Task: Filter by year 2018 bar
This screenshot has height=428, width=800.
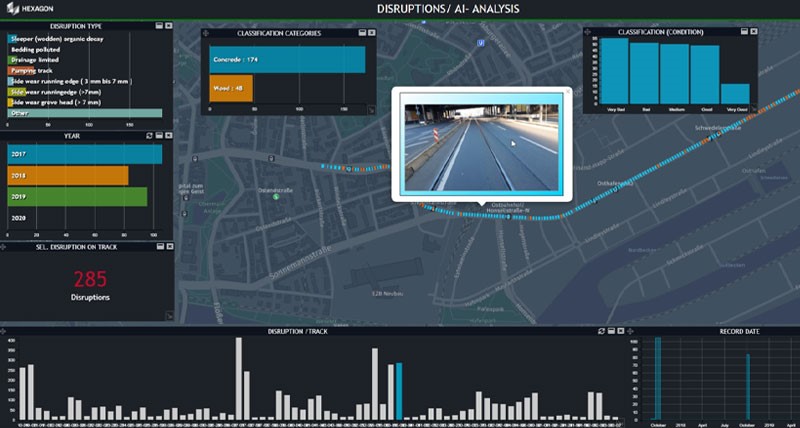Action: click(x=68, y=175)
